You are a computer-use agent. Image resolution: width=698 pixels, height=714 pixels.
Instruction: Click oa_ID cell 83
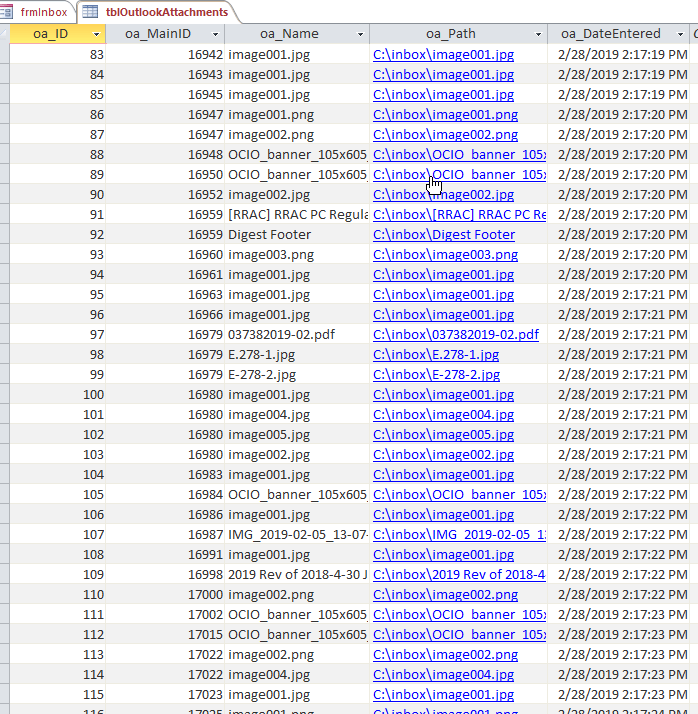(x=58, y=55)
